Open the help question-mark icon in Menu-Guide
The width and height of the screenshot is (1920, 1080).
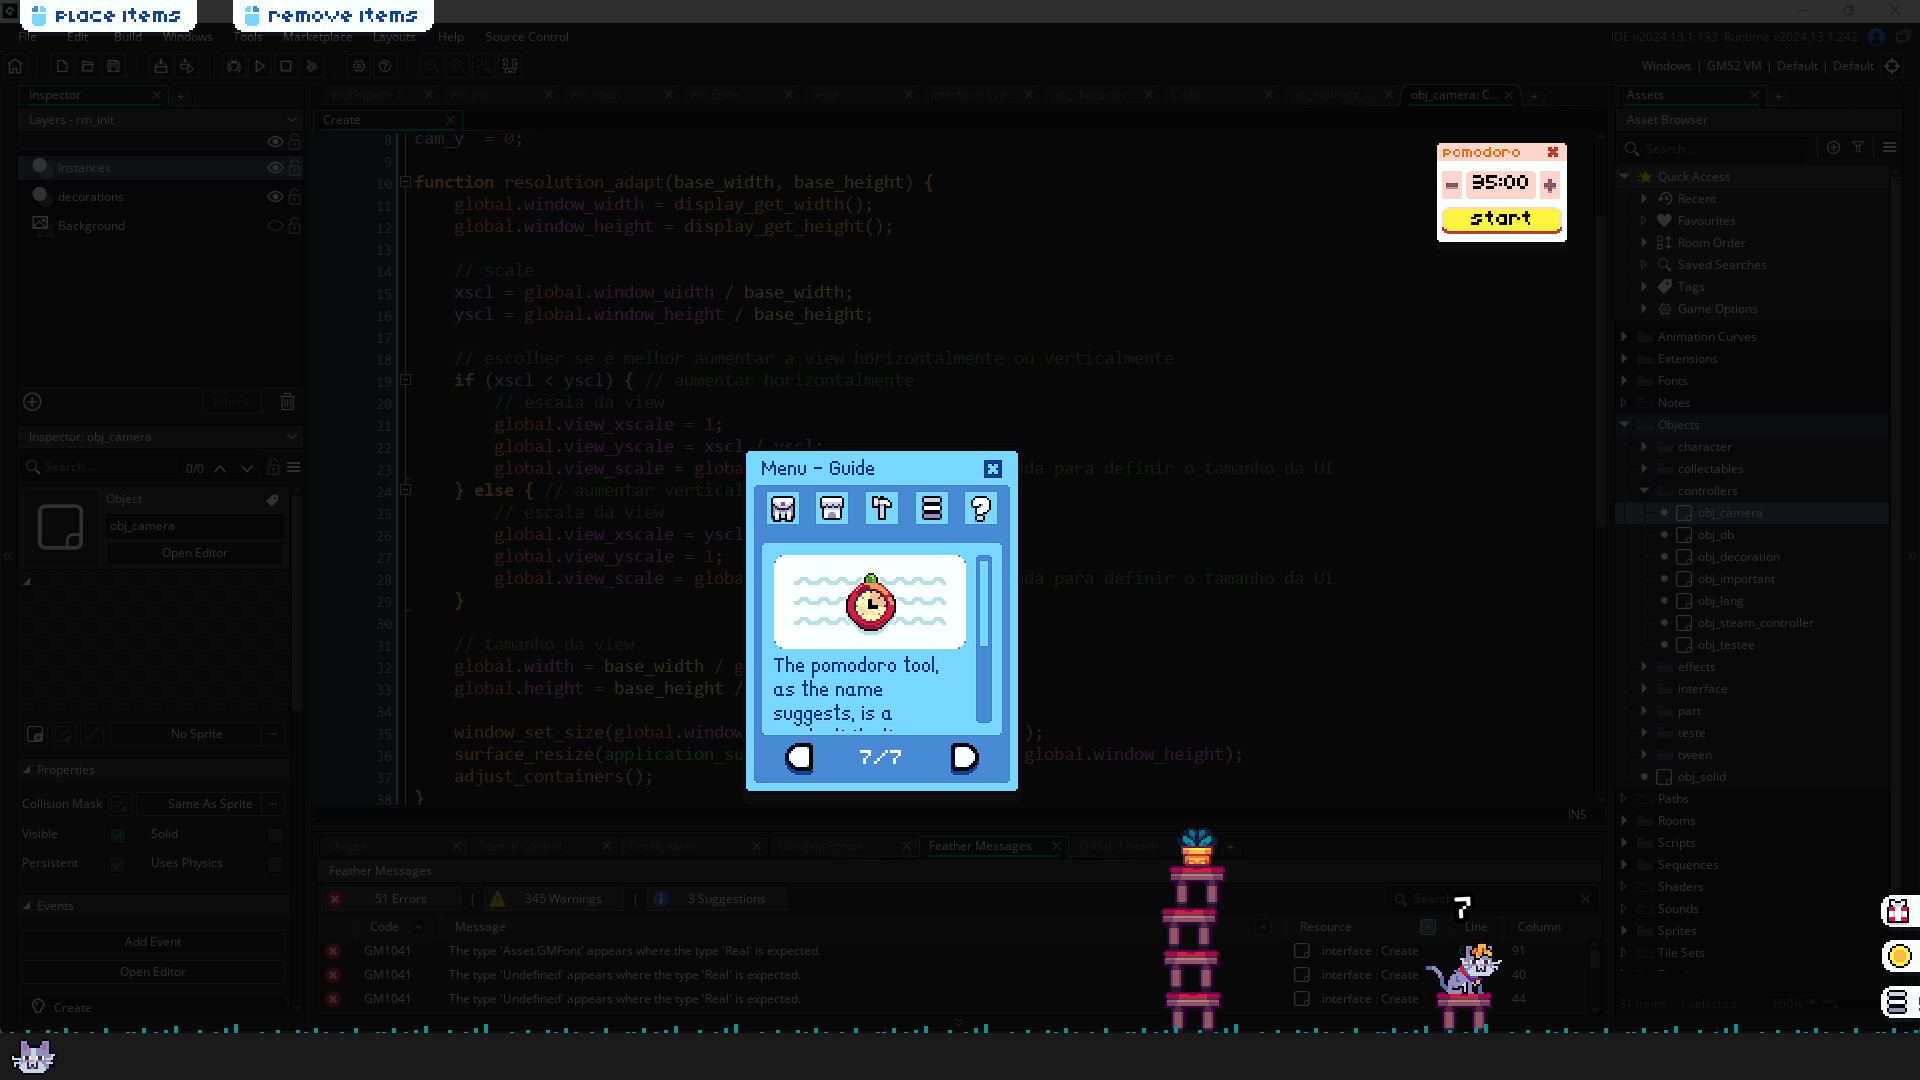pyautogui.click(x=981, y=508)
